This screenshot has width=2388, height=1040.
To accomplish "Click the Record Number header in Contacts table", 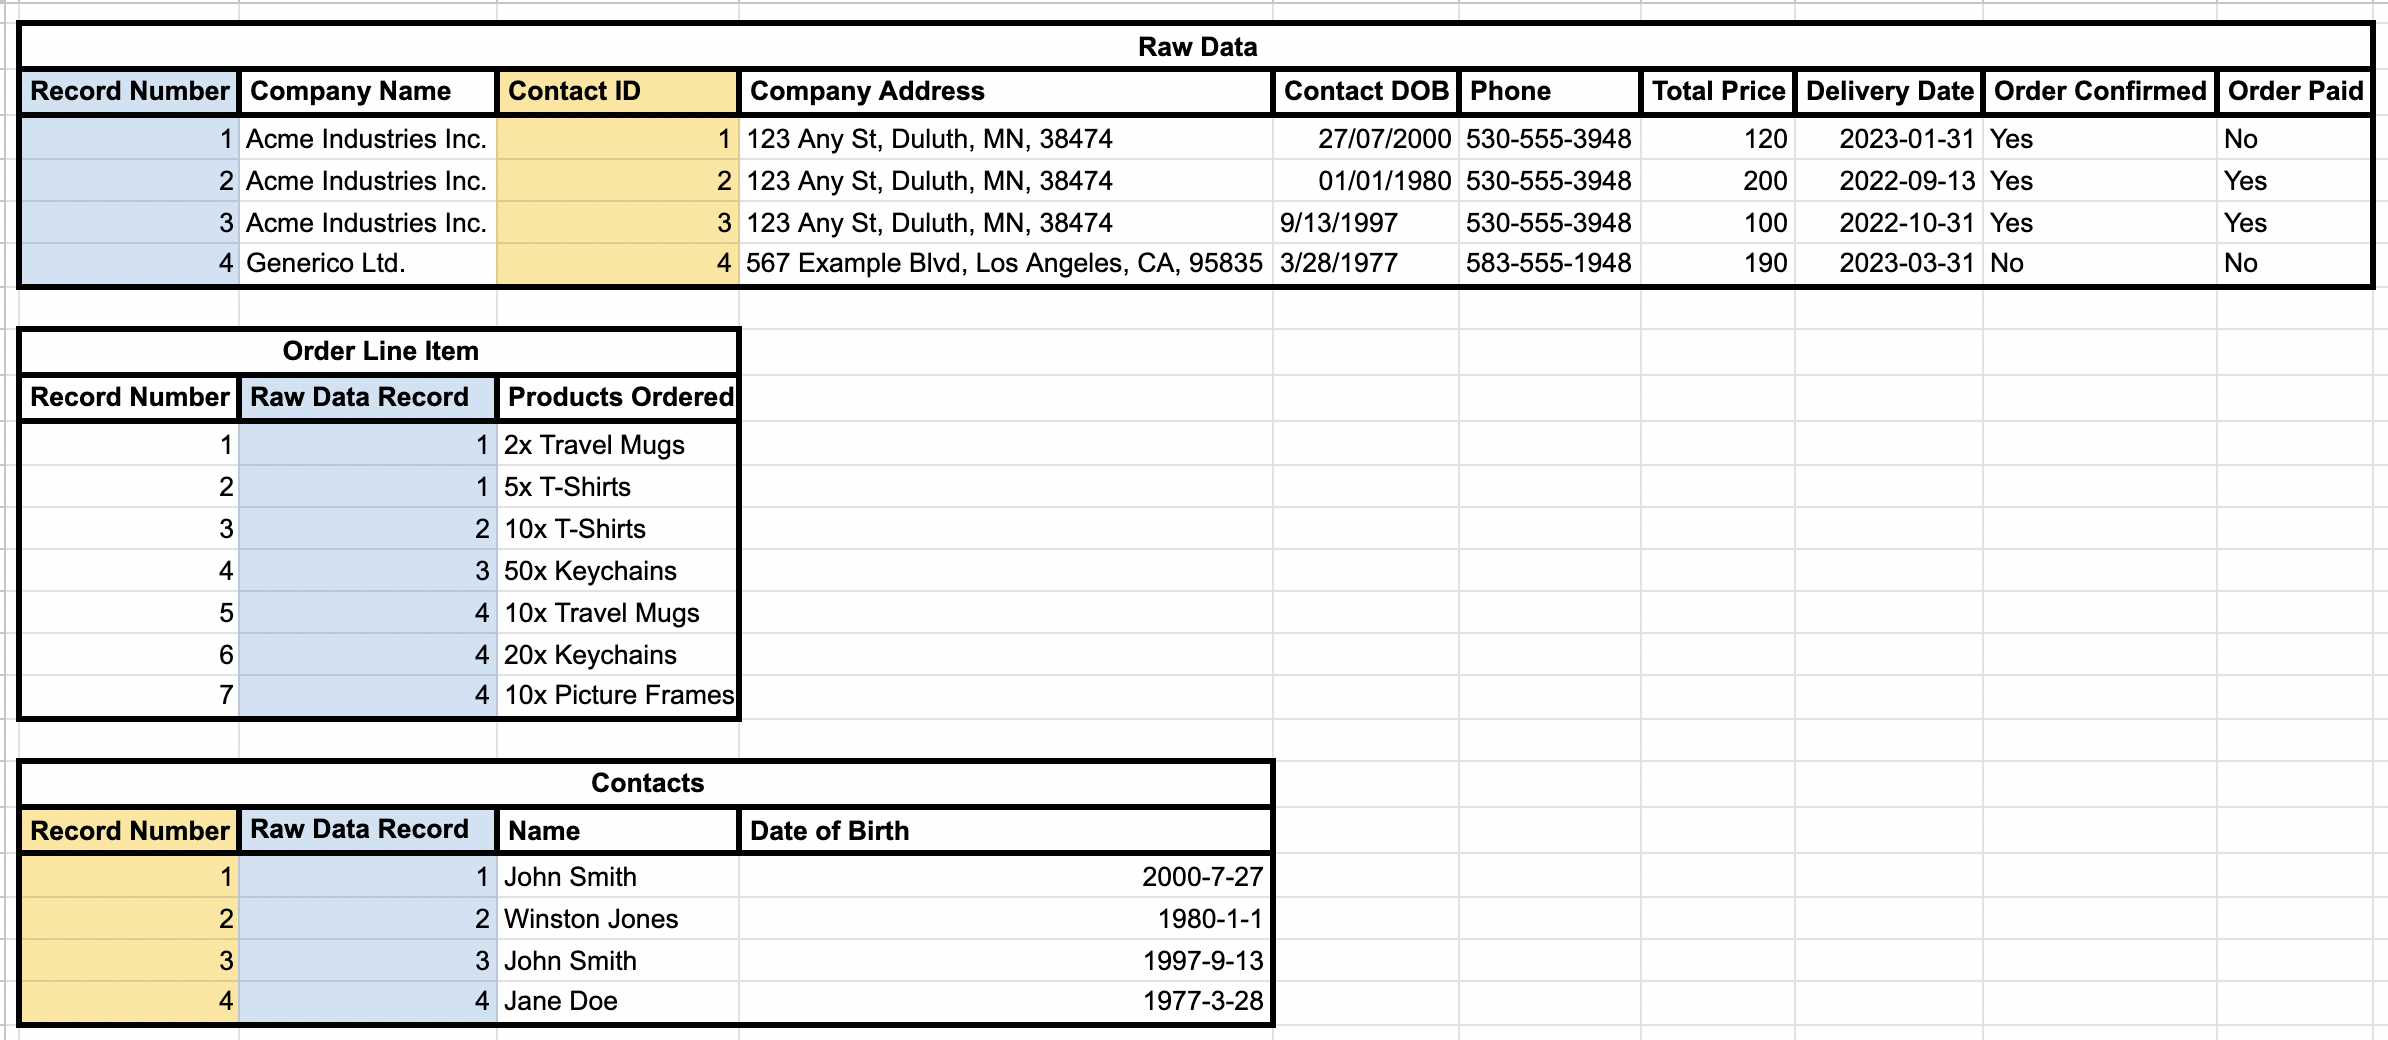I will 129,830.
